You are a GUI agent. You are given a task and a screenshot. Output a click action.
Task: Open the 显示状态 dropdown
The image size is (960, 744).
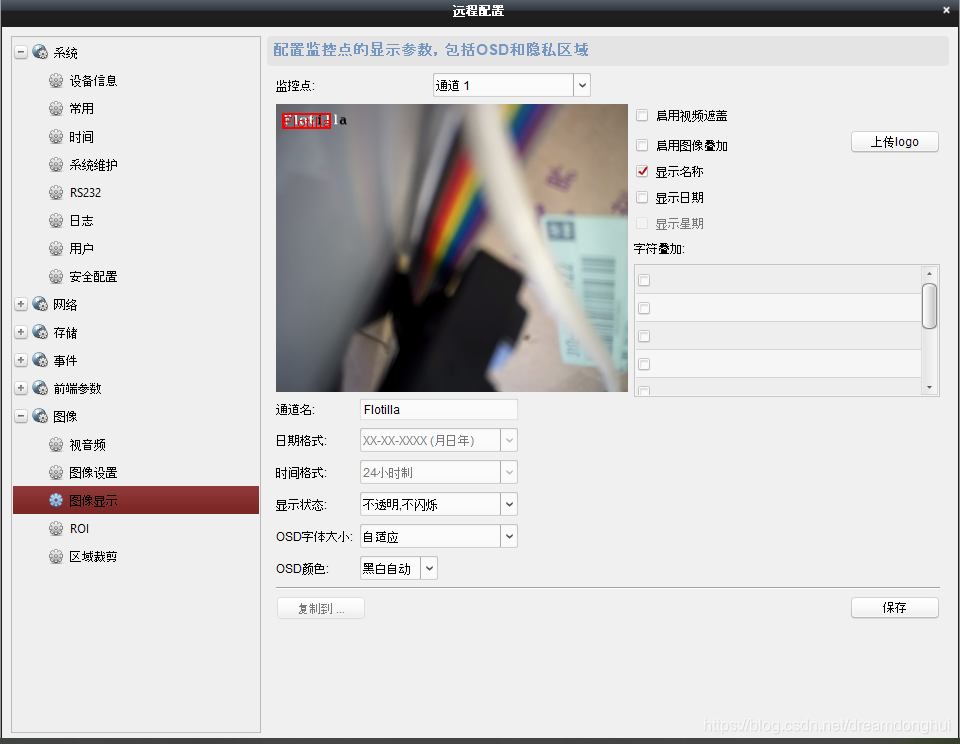click(x=509, y=505)
